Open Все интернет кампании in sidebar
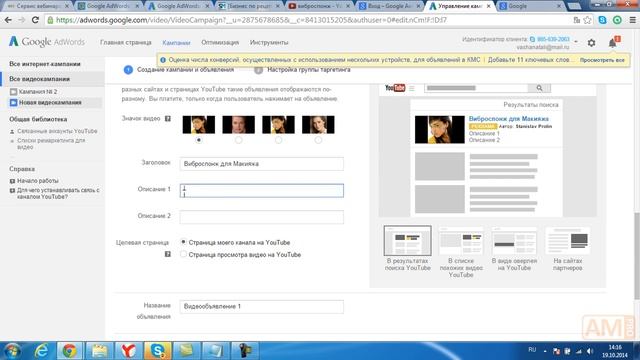Viewport: 640px width, 360px height. coord(45,64)
